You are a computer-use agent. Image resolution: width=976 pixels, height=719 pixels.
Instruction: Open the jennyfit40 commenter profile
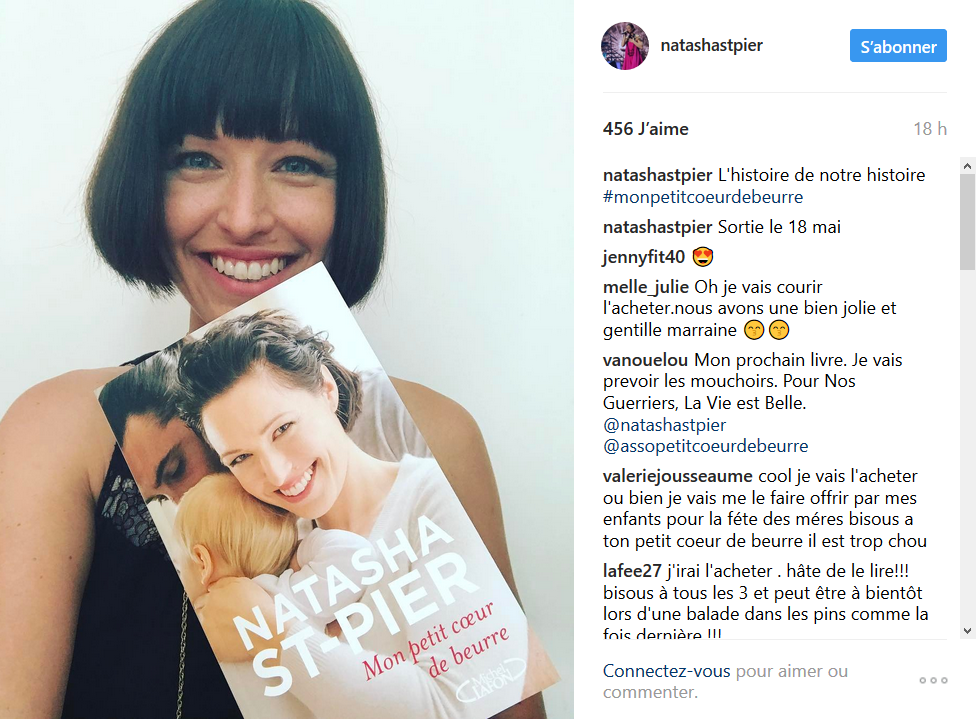point(644,257)
